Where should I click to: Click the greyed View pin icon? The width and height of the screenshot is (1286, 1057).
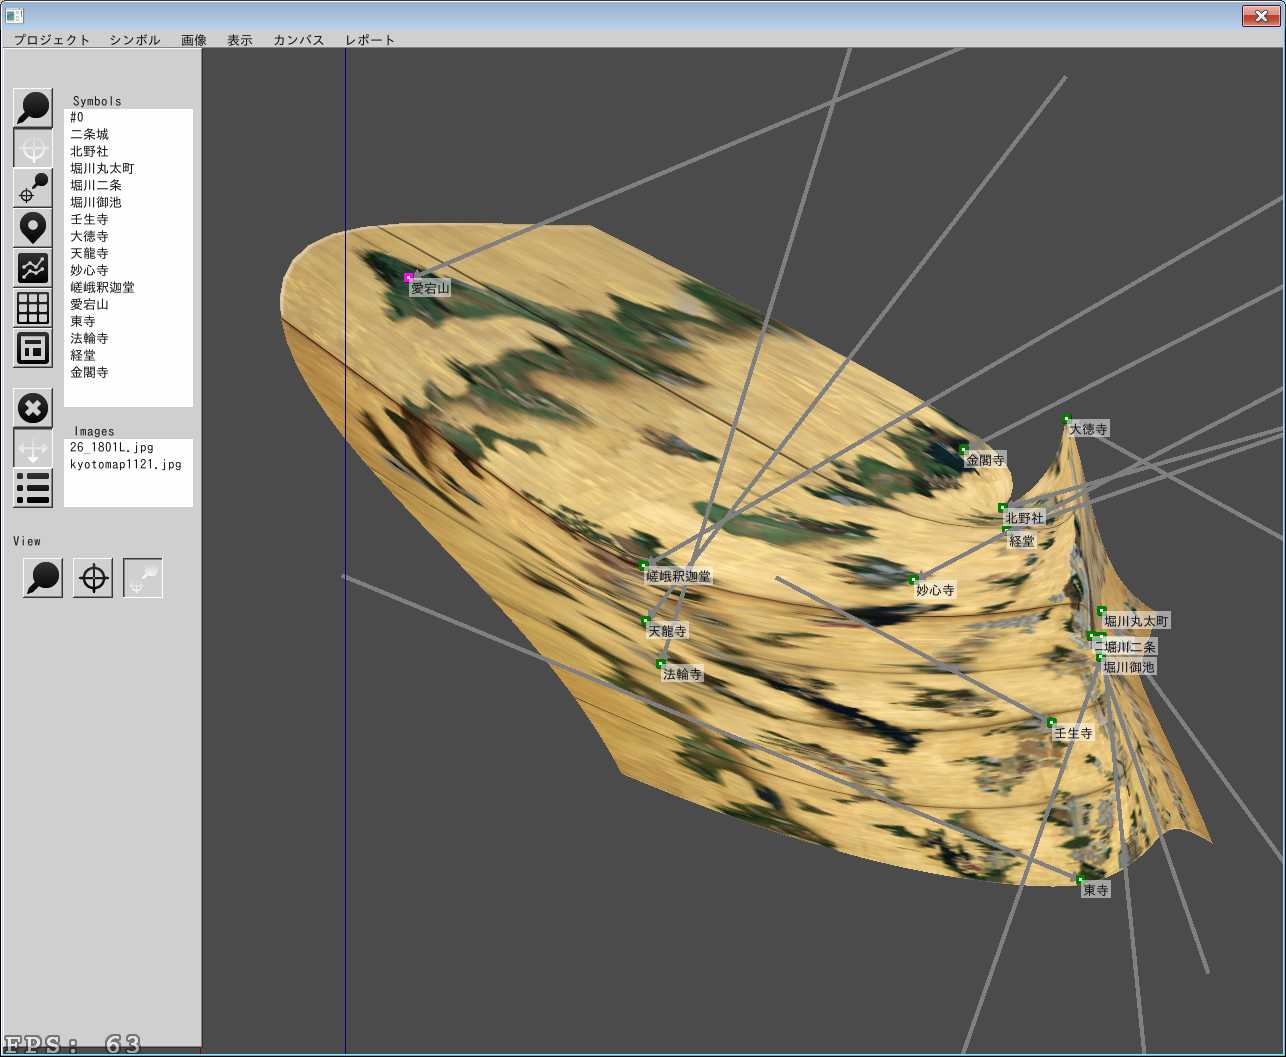pyautogui.click(x=143, y=578)
